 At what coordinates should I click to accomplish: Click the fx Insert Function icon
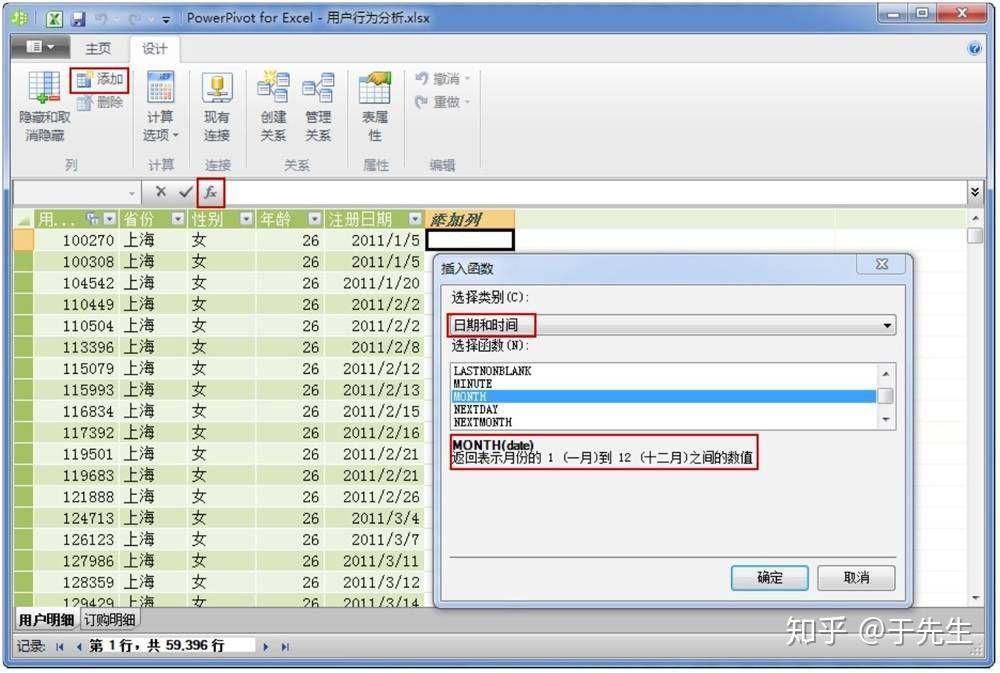(210, 190)
